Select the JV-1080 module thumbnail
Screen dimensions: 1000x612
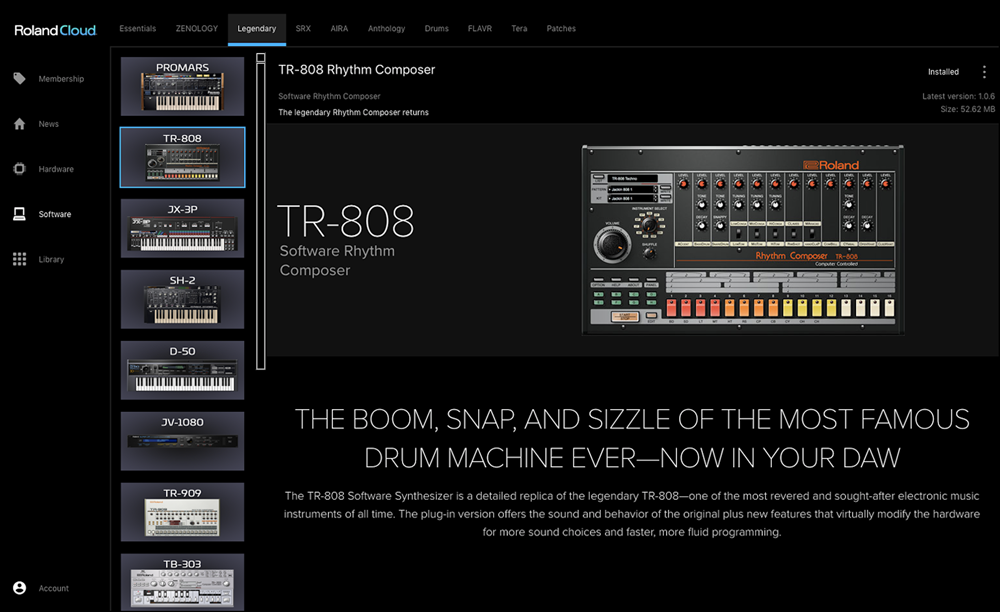pos(182,441)
